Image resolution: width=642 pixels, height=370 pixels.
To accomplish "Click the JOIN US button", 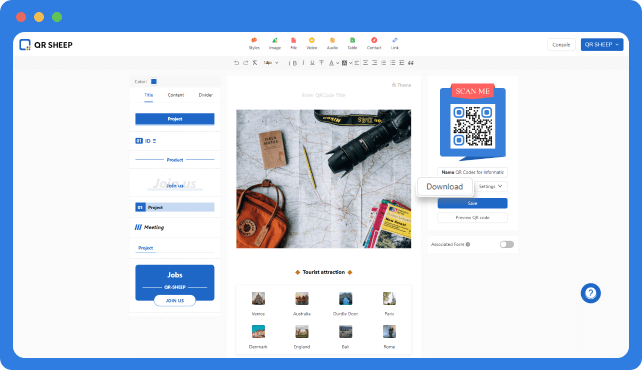I will point(175,300).
